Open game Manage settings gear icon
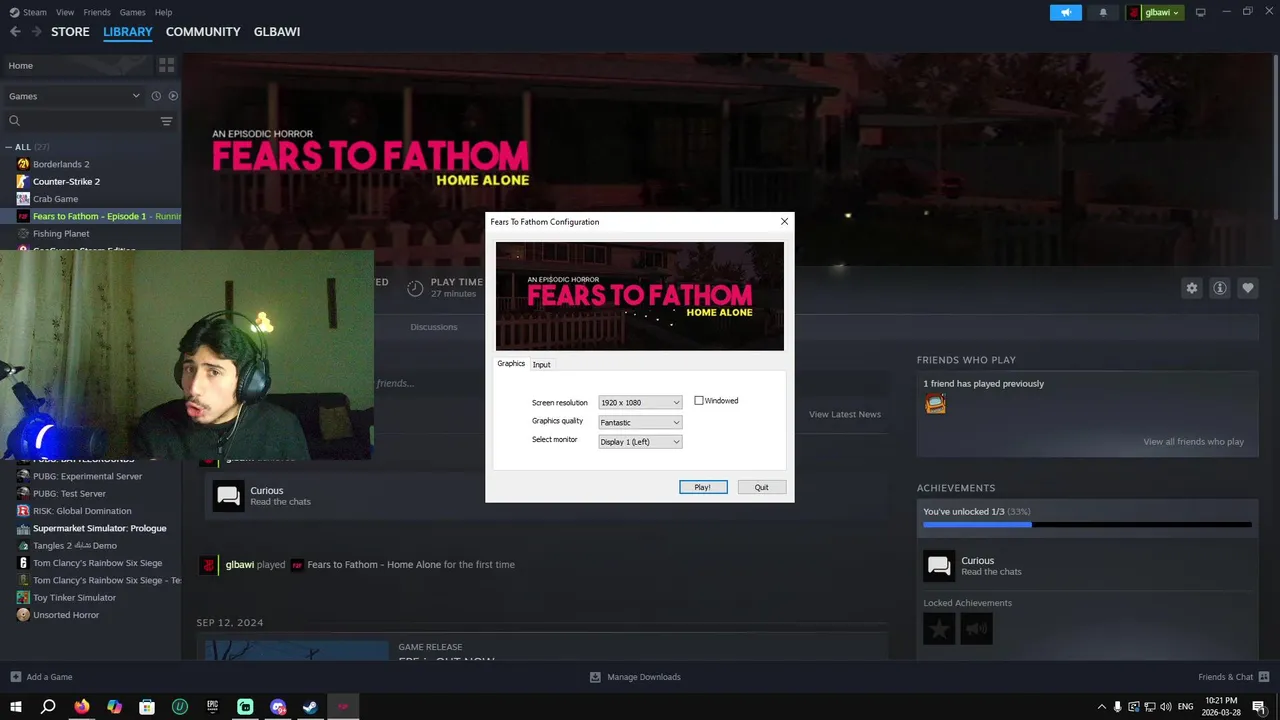Image resolution: width=1280 pixels, height=720 pixels. coord(1192,288)
